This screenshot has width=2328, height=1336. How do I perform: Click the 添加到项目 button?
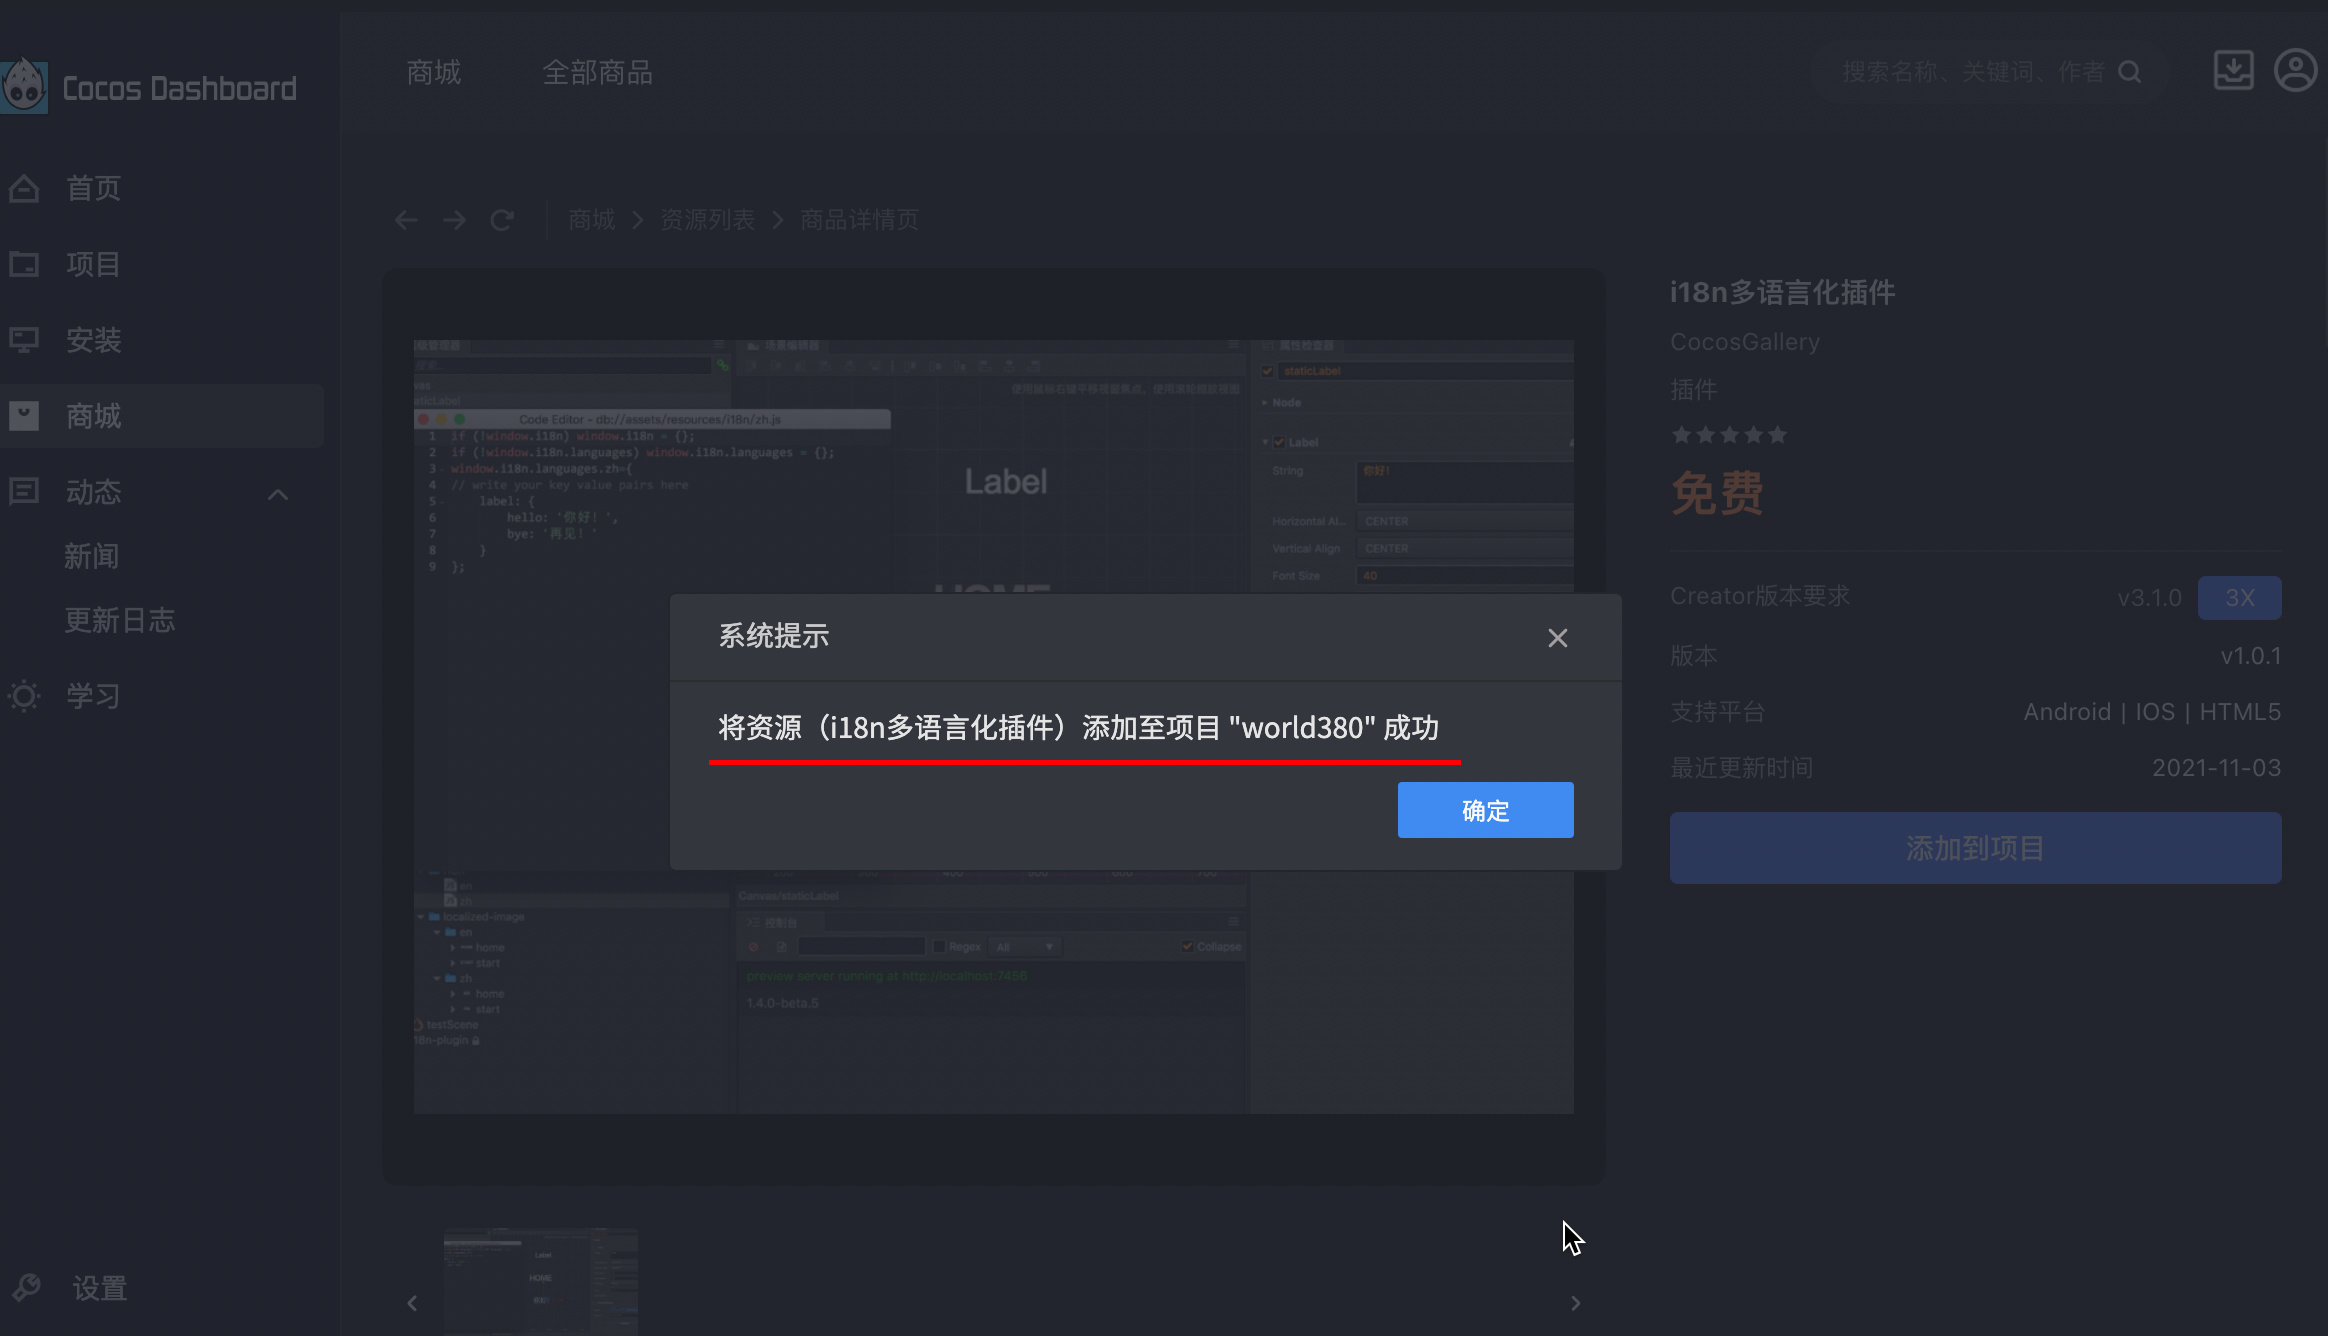[1975, 848]
